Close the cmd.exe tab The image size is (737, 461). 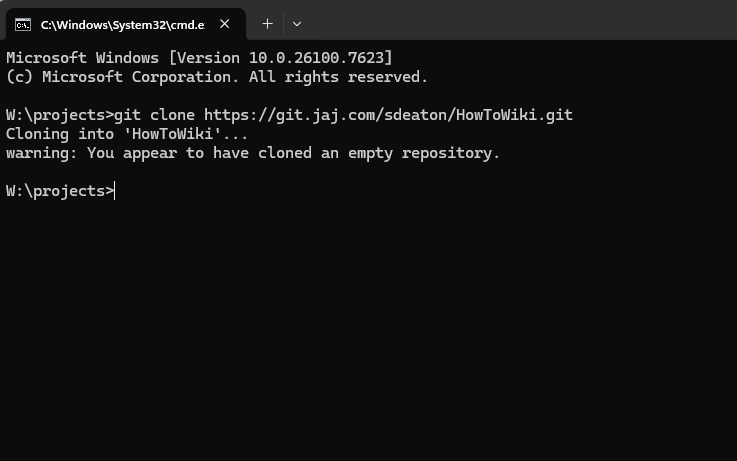(224, 24)
